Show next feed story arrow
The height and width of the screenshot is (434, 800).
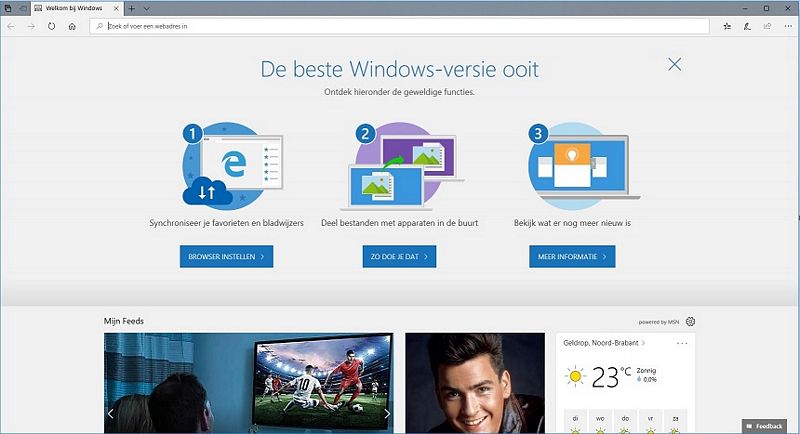click(x=387, y=414)
